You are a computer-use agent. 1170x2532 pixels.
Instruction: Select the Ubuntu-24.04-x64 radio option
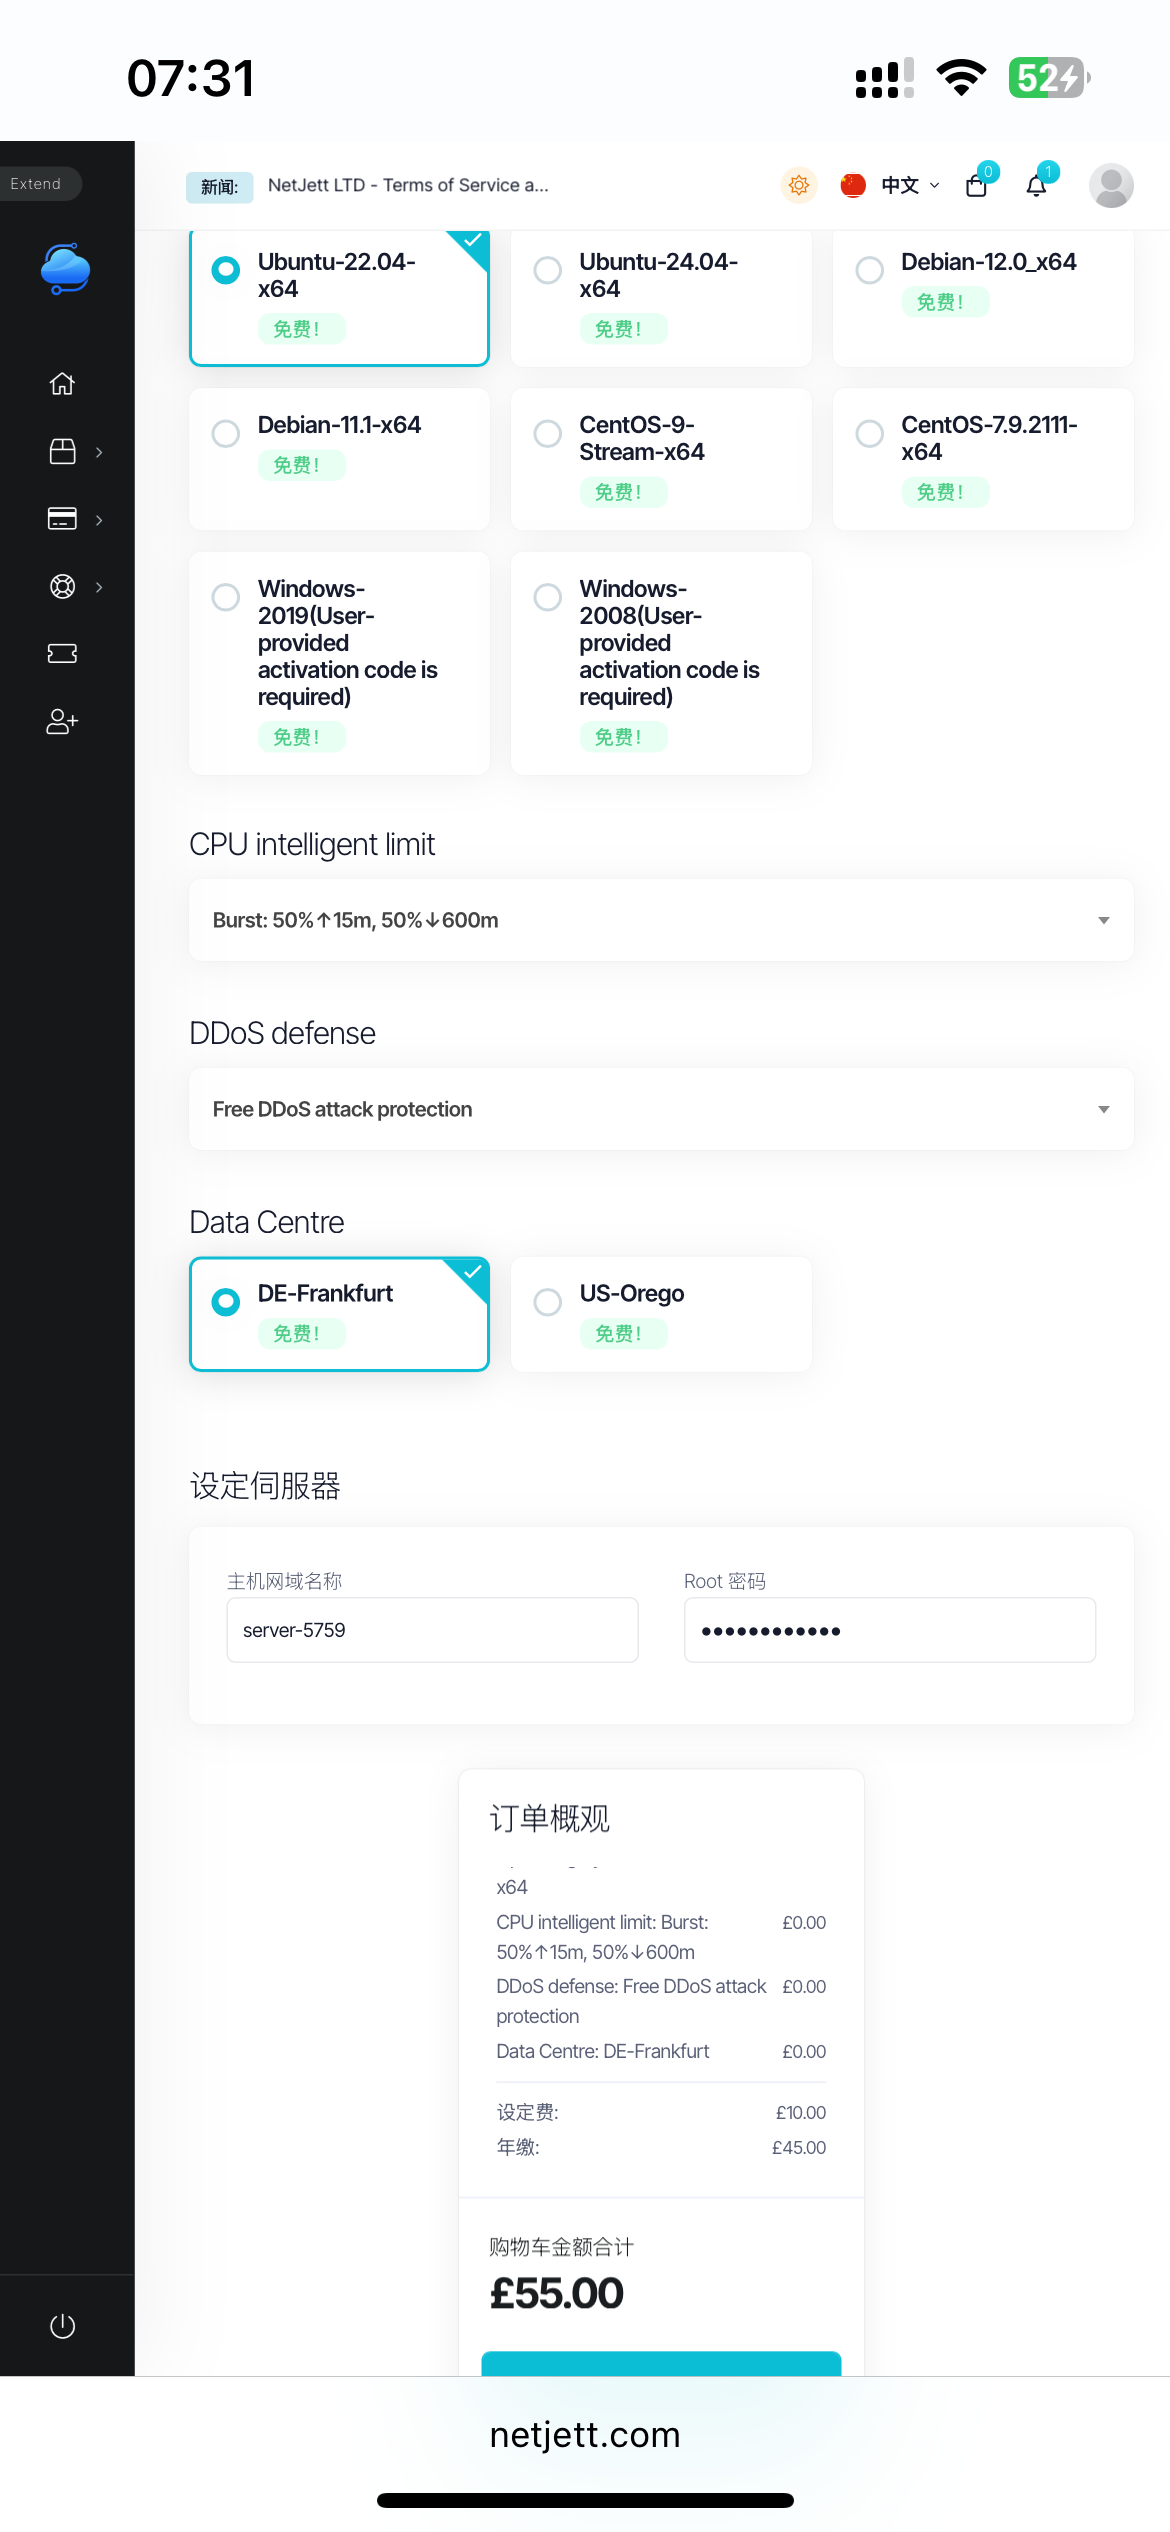pyautogui.click(x=661, y=298)
